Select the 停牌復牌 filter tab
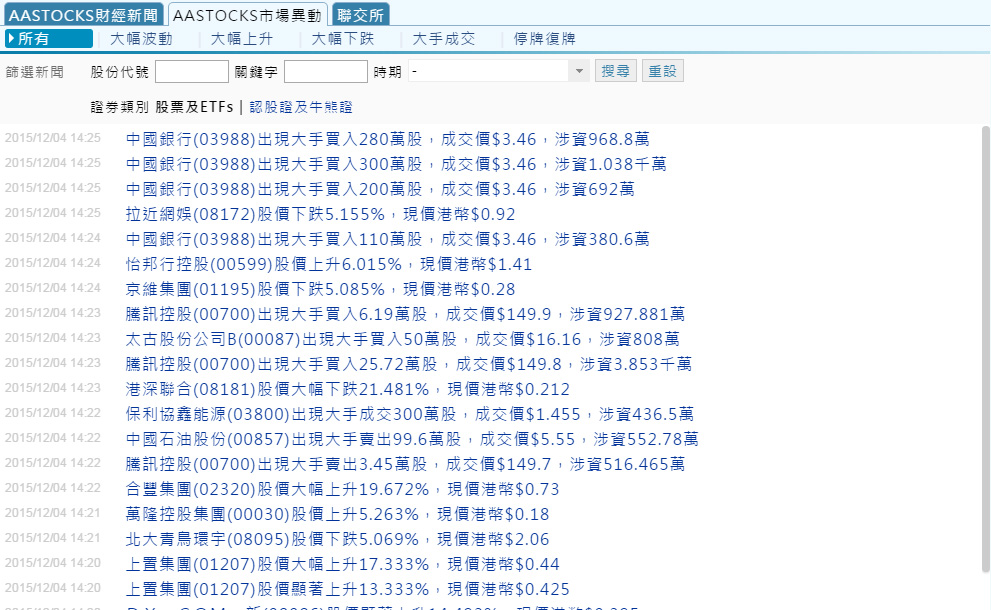The image size is (991, 610). click(545, 39)
